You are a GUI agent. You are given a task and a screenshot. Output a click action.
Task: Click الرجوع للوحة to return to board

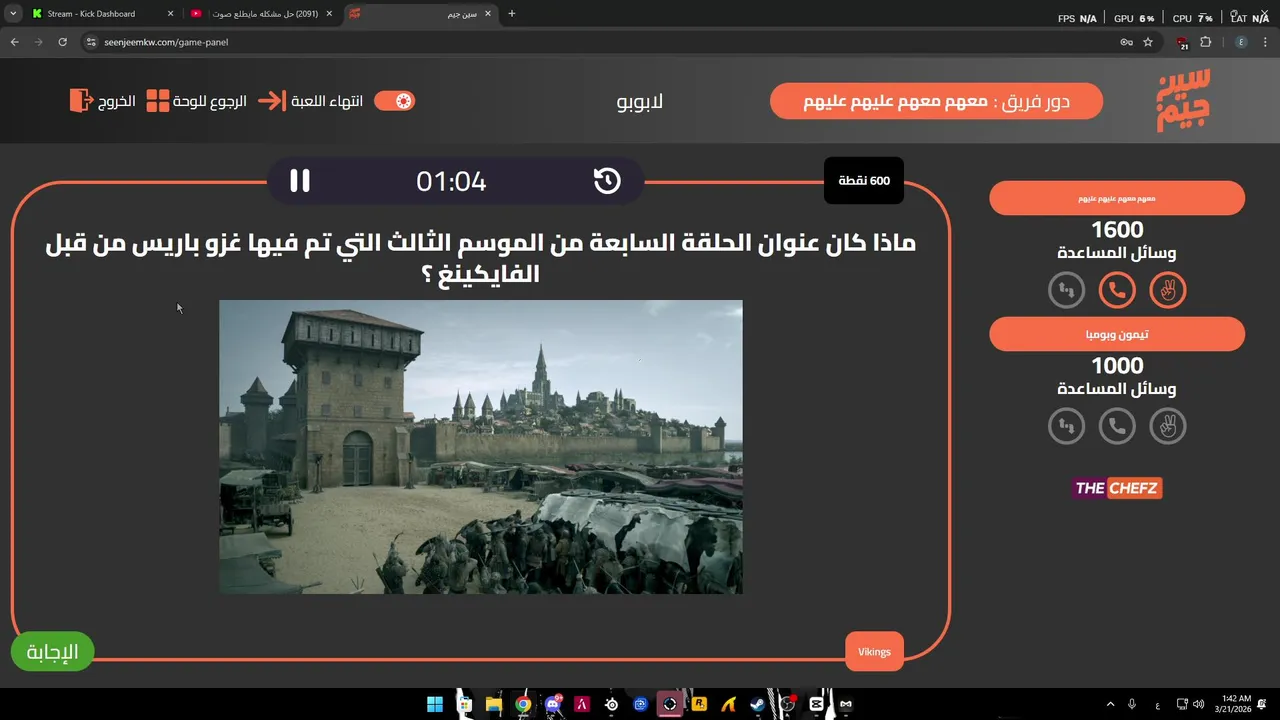tap(196, 101)
